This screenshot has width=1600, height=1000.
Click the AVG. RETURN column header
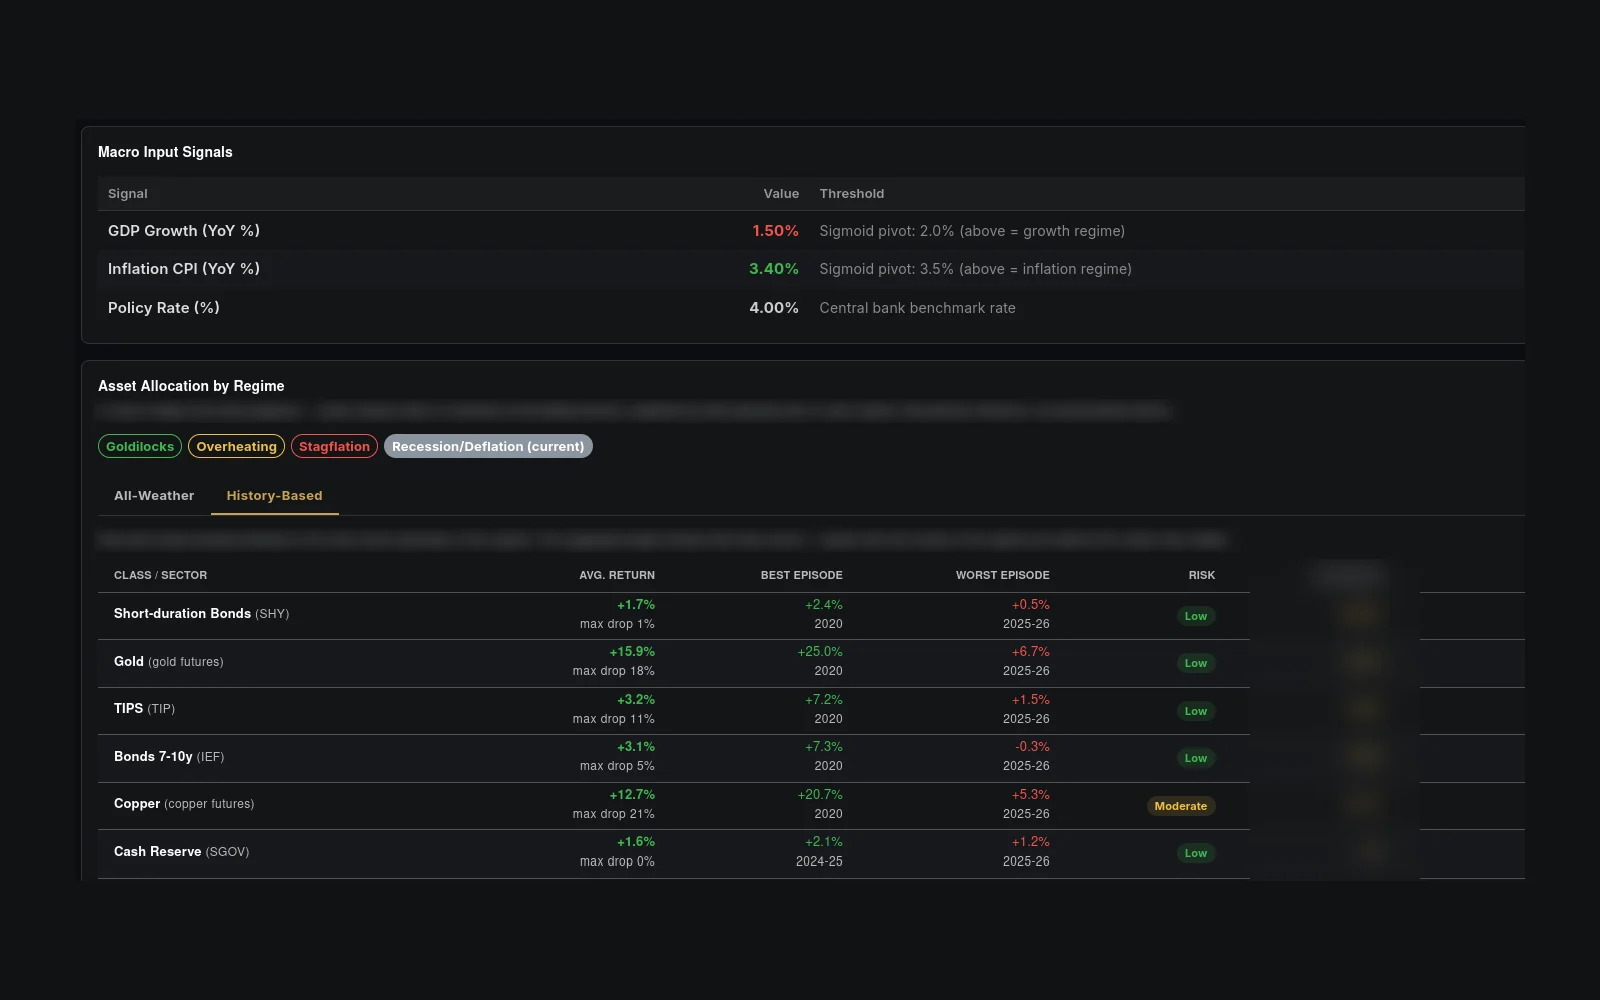617,575
